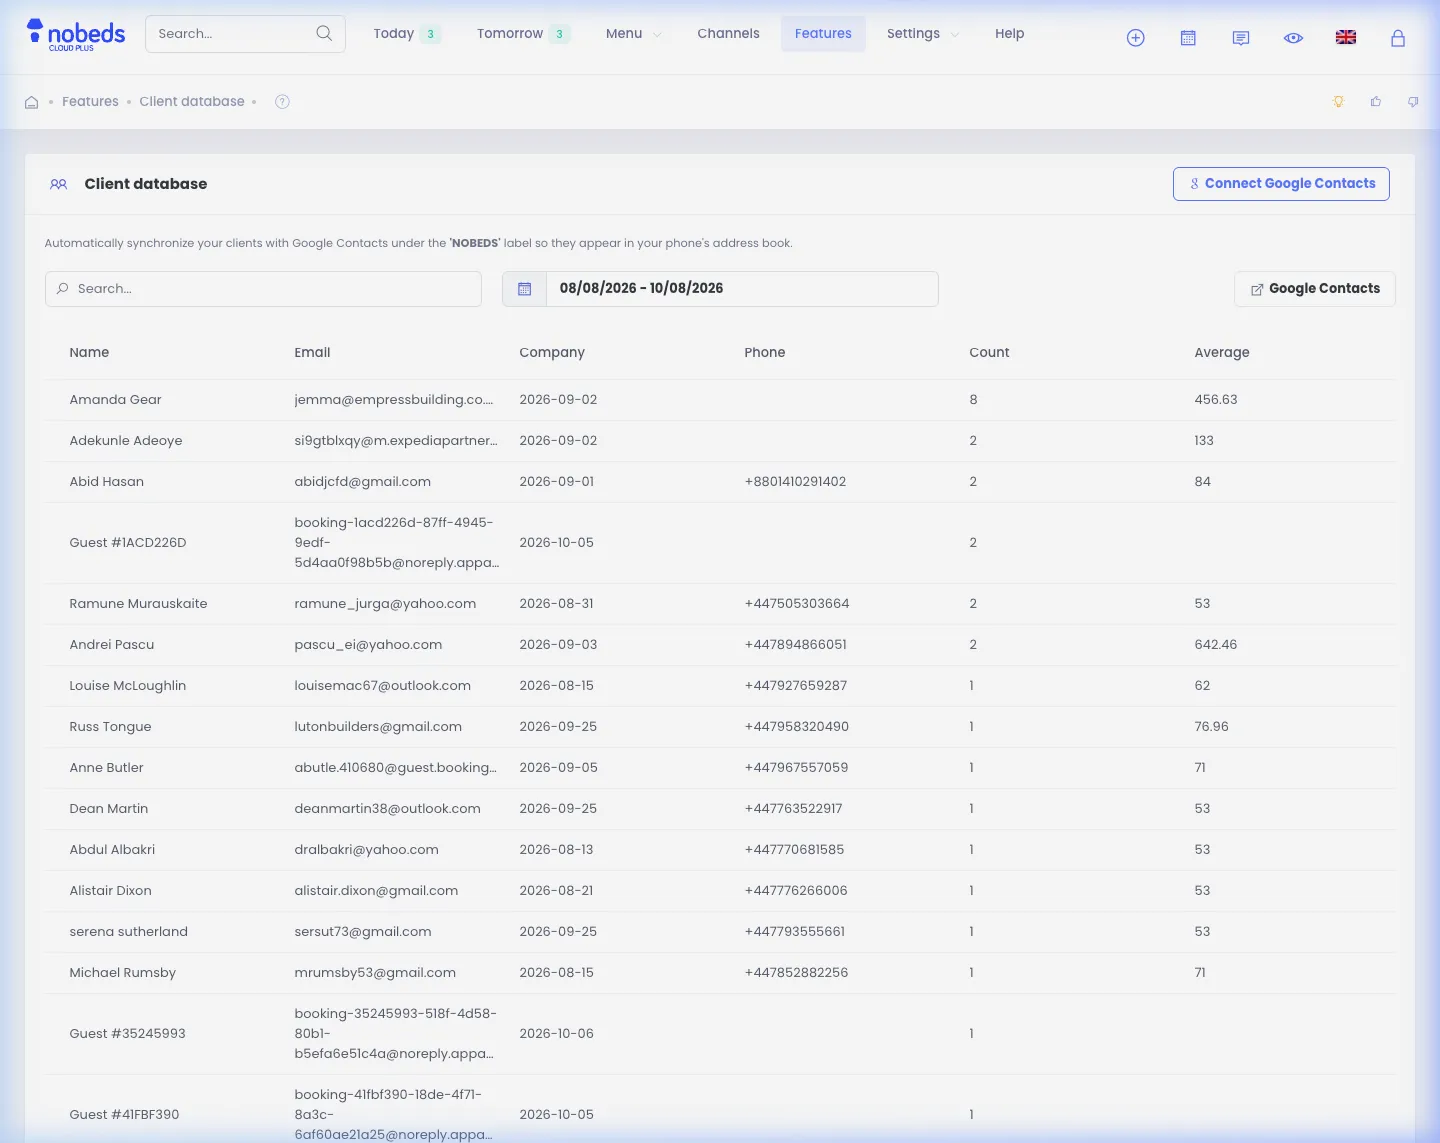1440x1143 pixels.
Task: Select Louise McLoughlin client name
Action: coord(128,686)
